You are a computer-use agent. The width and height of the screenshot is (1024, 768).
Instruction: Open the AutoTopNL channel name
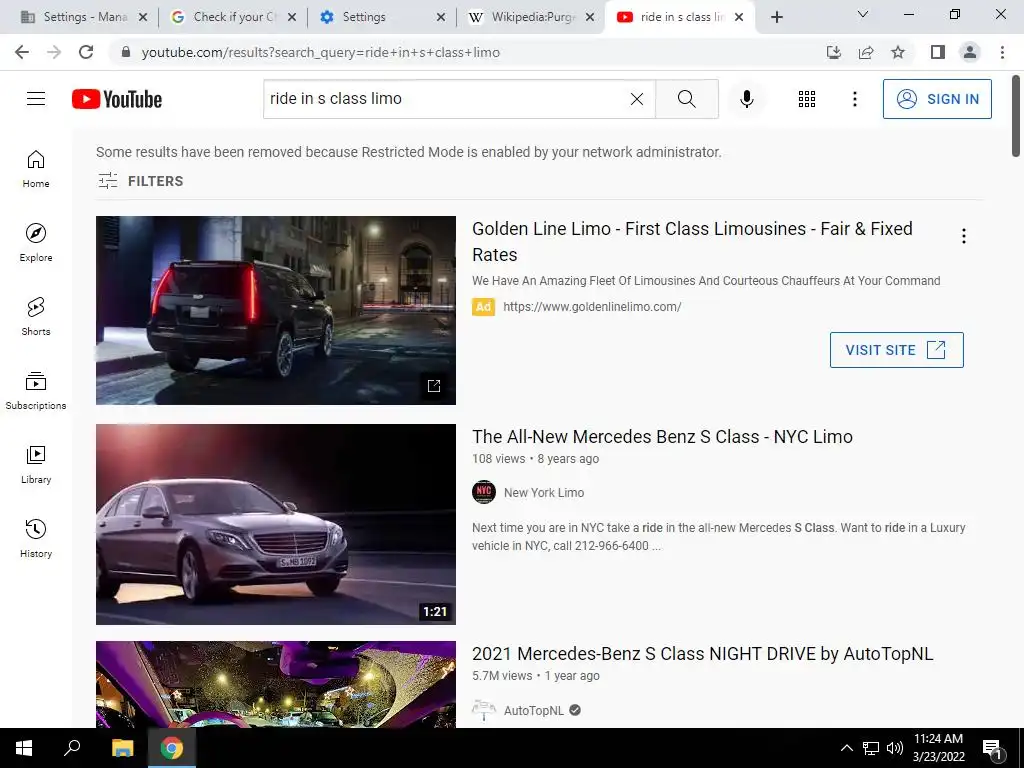click(534, 711)
